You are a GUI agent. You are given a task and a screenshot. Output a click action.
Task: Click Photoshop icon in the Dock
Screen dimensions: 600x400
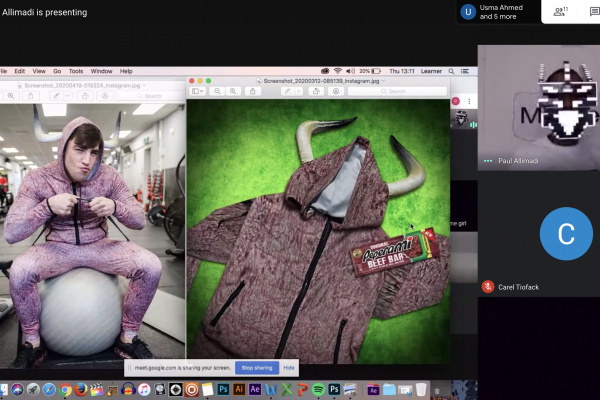224,389
